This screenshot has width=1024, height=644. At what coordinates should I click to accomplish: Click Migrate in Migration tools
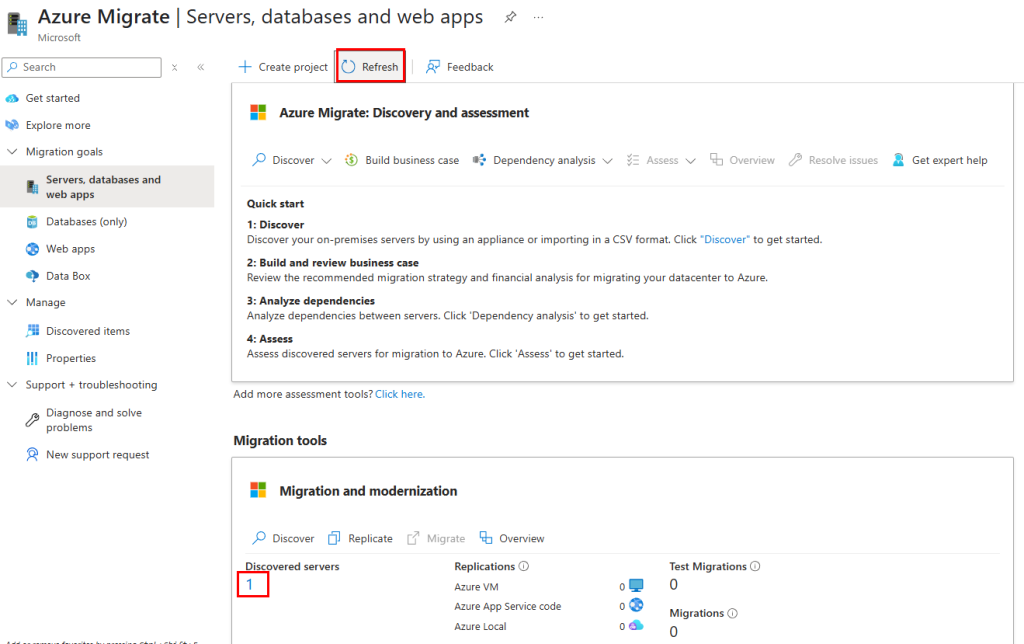click(x=436, y=538)
